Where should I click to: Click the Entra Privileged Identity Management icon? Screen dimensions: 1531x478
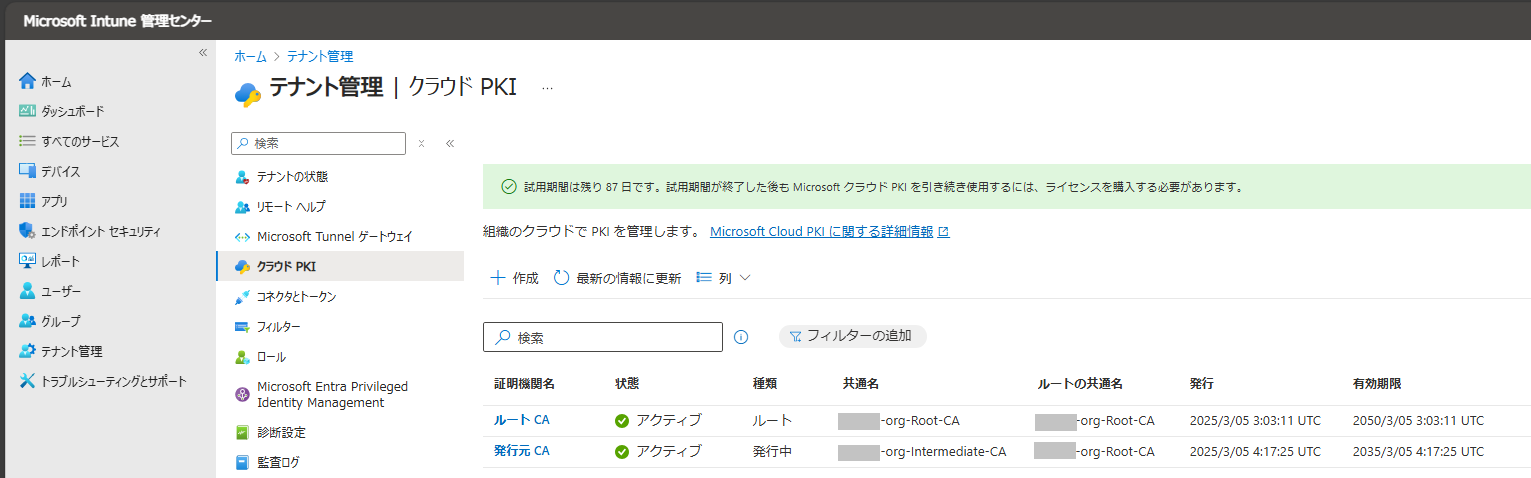(x=241, y=394)
